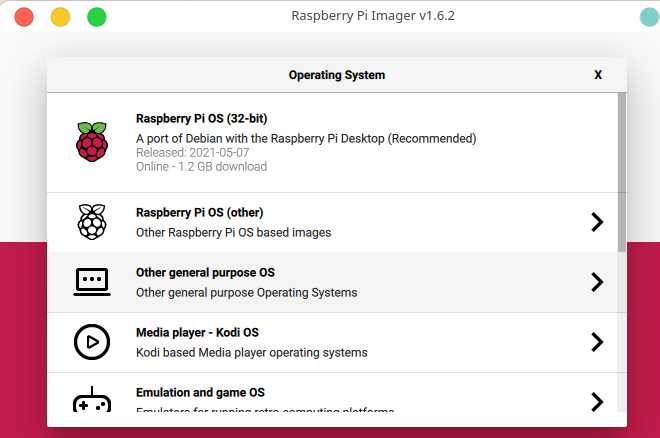Screen dimensions: 660x438
Task: Click the operating system list scrollbar
Action: [x=622, y=173]
